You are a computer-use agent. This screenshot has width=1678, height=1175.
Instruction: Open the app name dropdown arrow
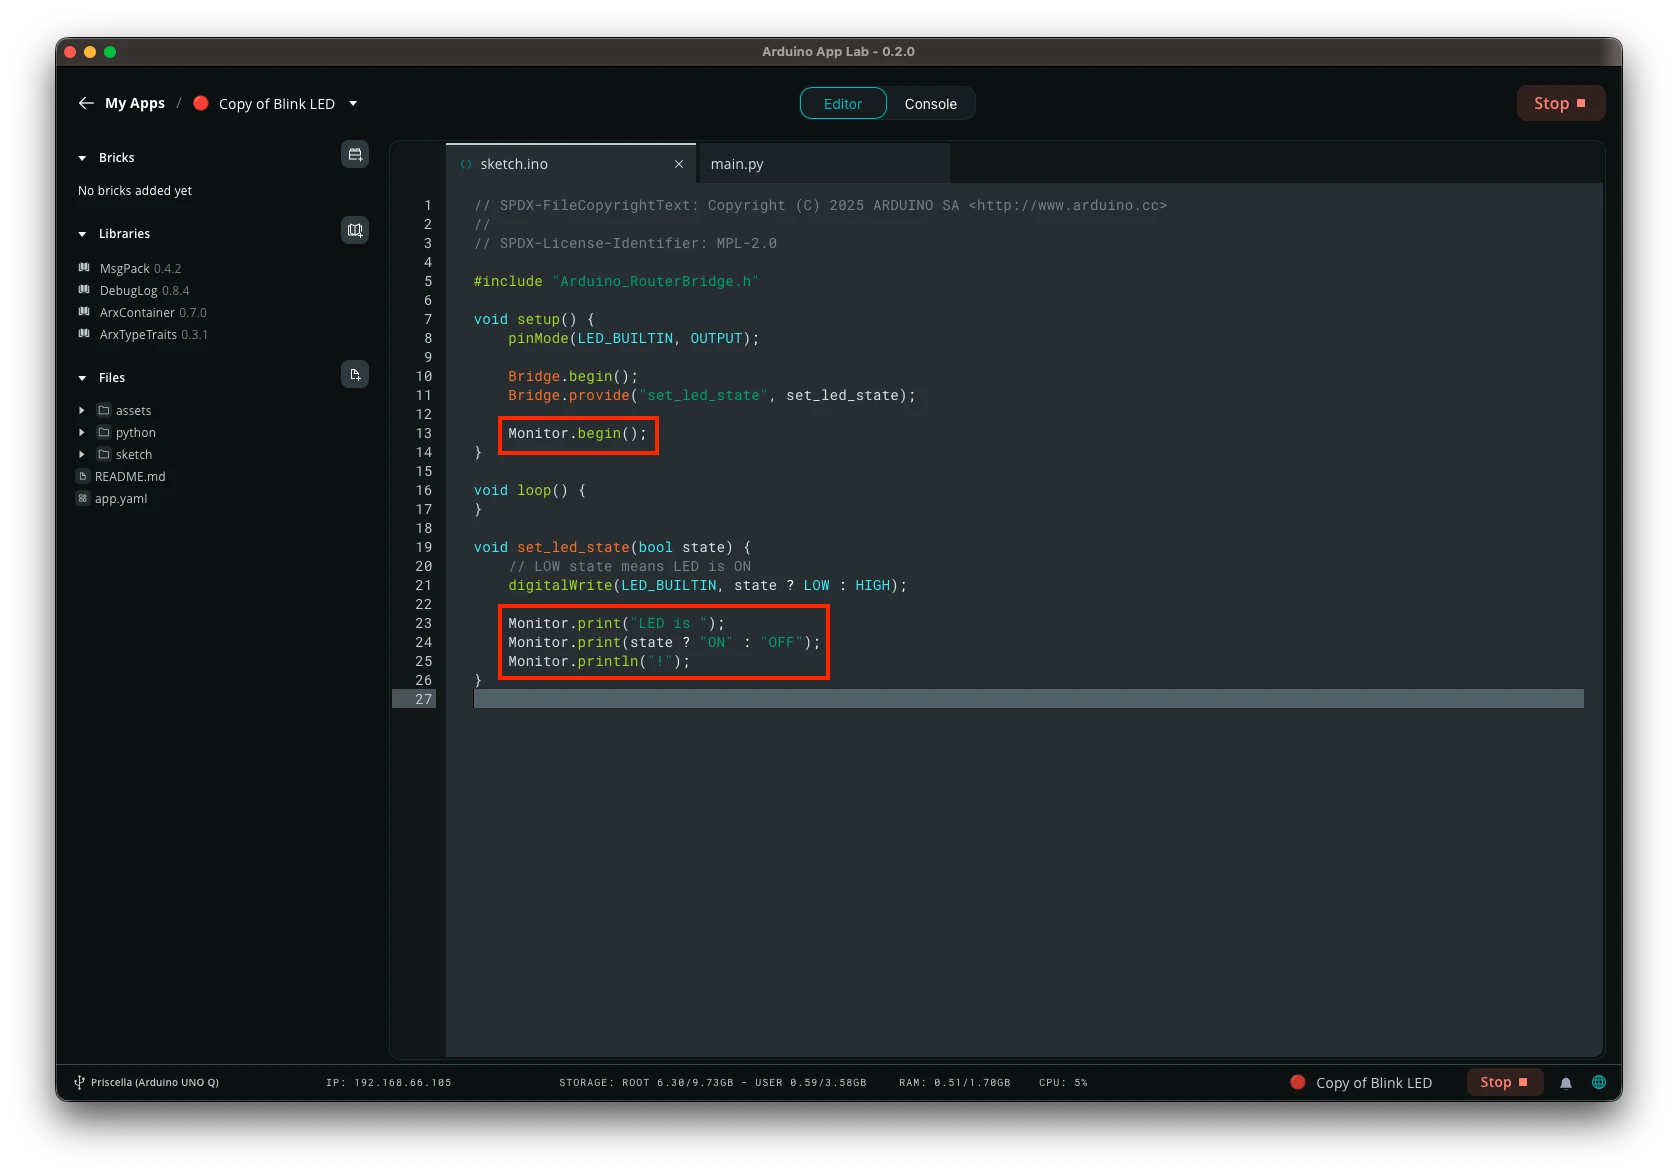(352, 103)
